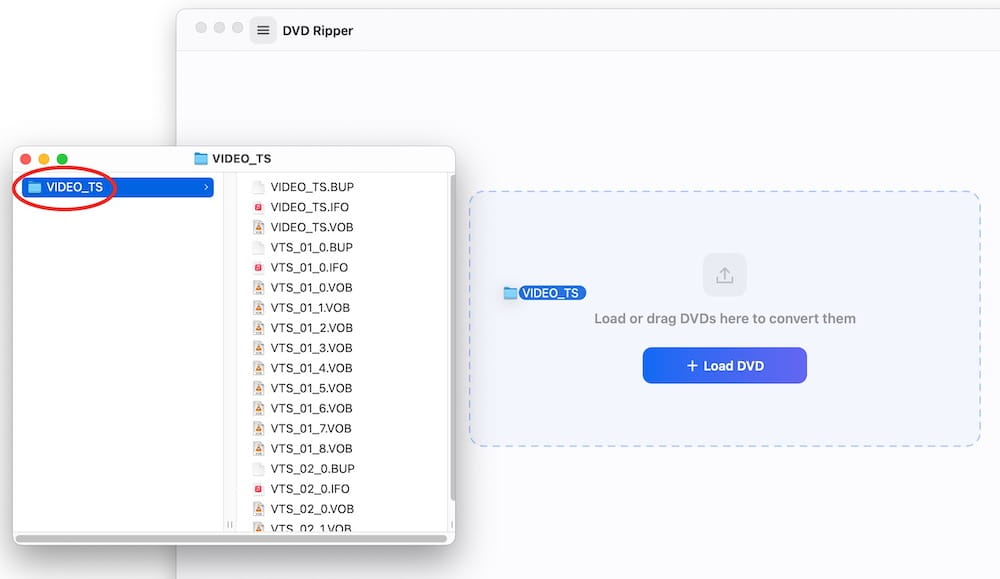This screenshot has width=1000, height=579.
Task: Select the VTS_02_0.IFO file
Action: pyautogui.click(x=310, y=488)
